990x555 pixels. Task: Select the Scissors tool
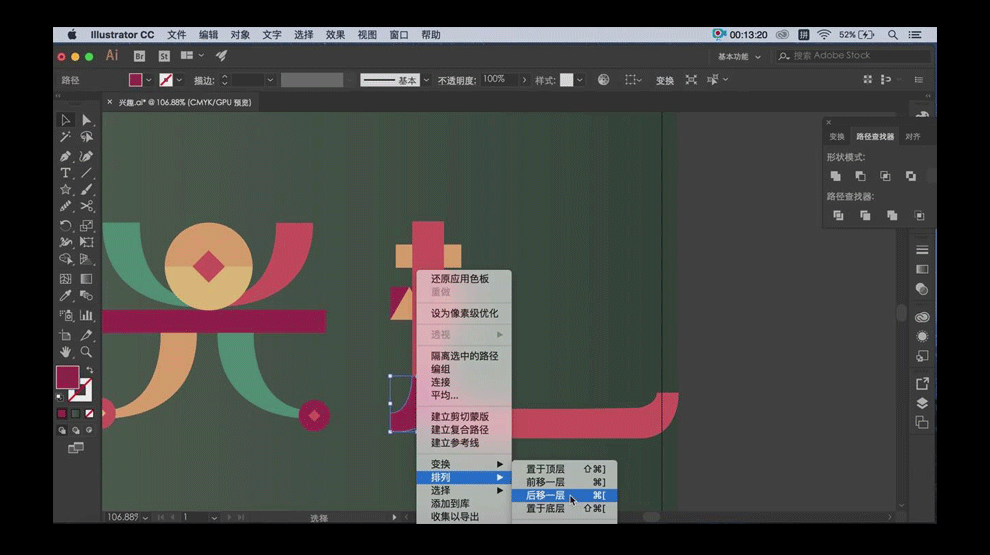point(87,206)
